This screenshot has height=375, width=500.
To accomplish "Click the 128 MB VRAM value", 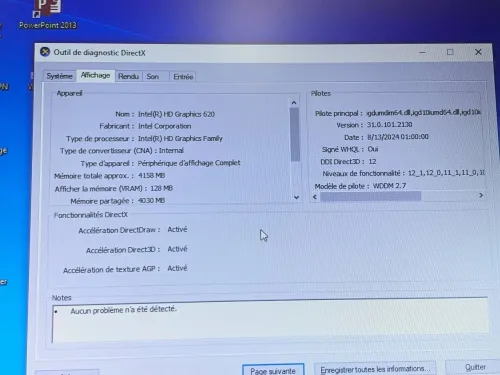I will (161, 188).
